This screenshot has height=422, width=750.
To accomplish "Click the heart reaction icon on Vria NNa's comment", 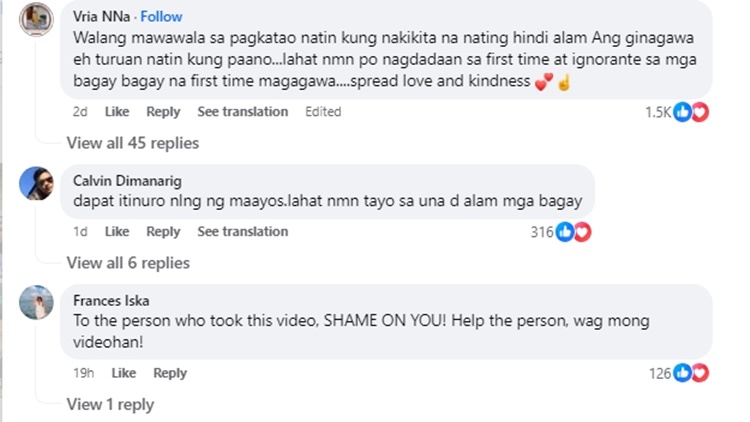I will click(700, 112).
